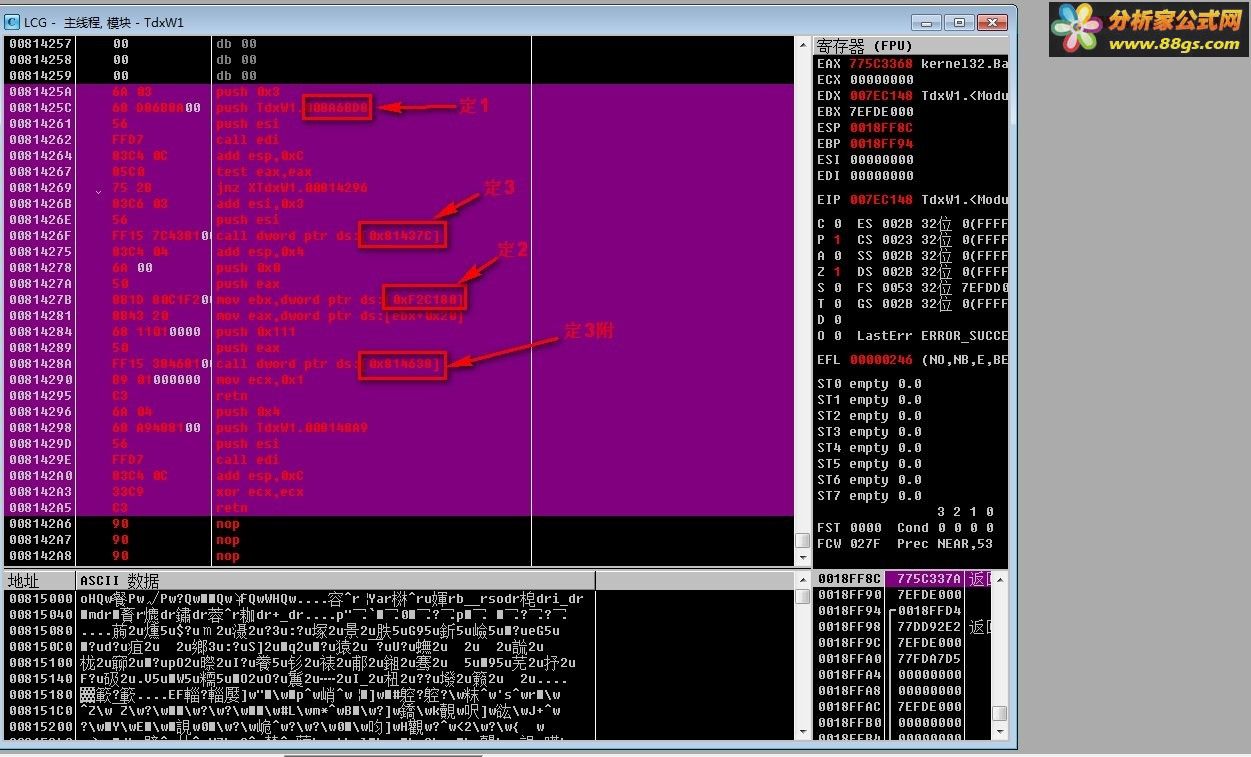Click the LCG window title bar icon
1251x757 pixels.
[x=12, y=21]
